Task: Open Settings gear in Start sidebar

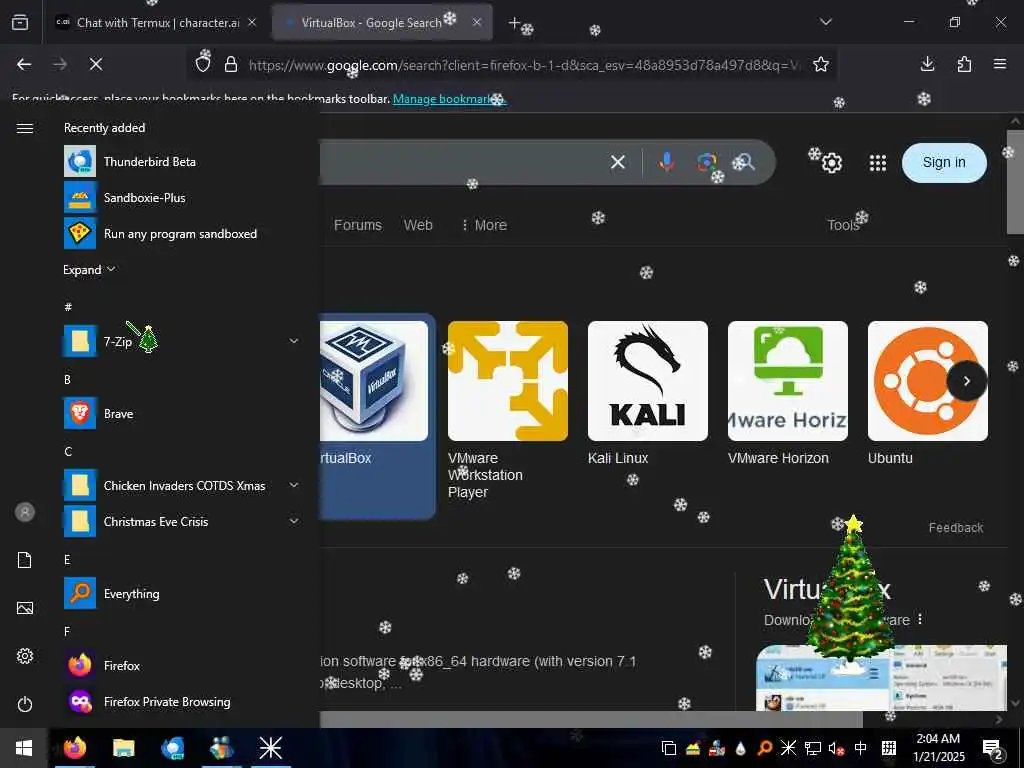Action: [x=25, y=656]
